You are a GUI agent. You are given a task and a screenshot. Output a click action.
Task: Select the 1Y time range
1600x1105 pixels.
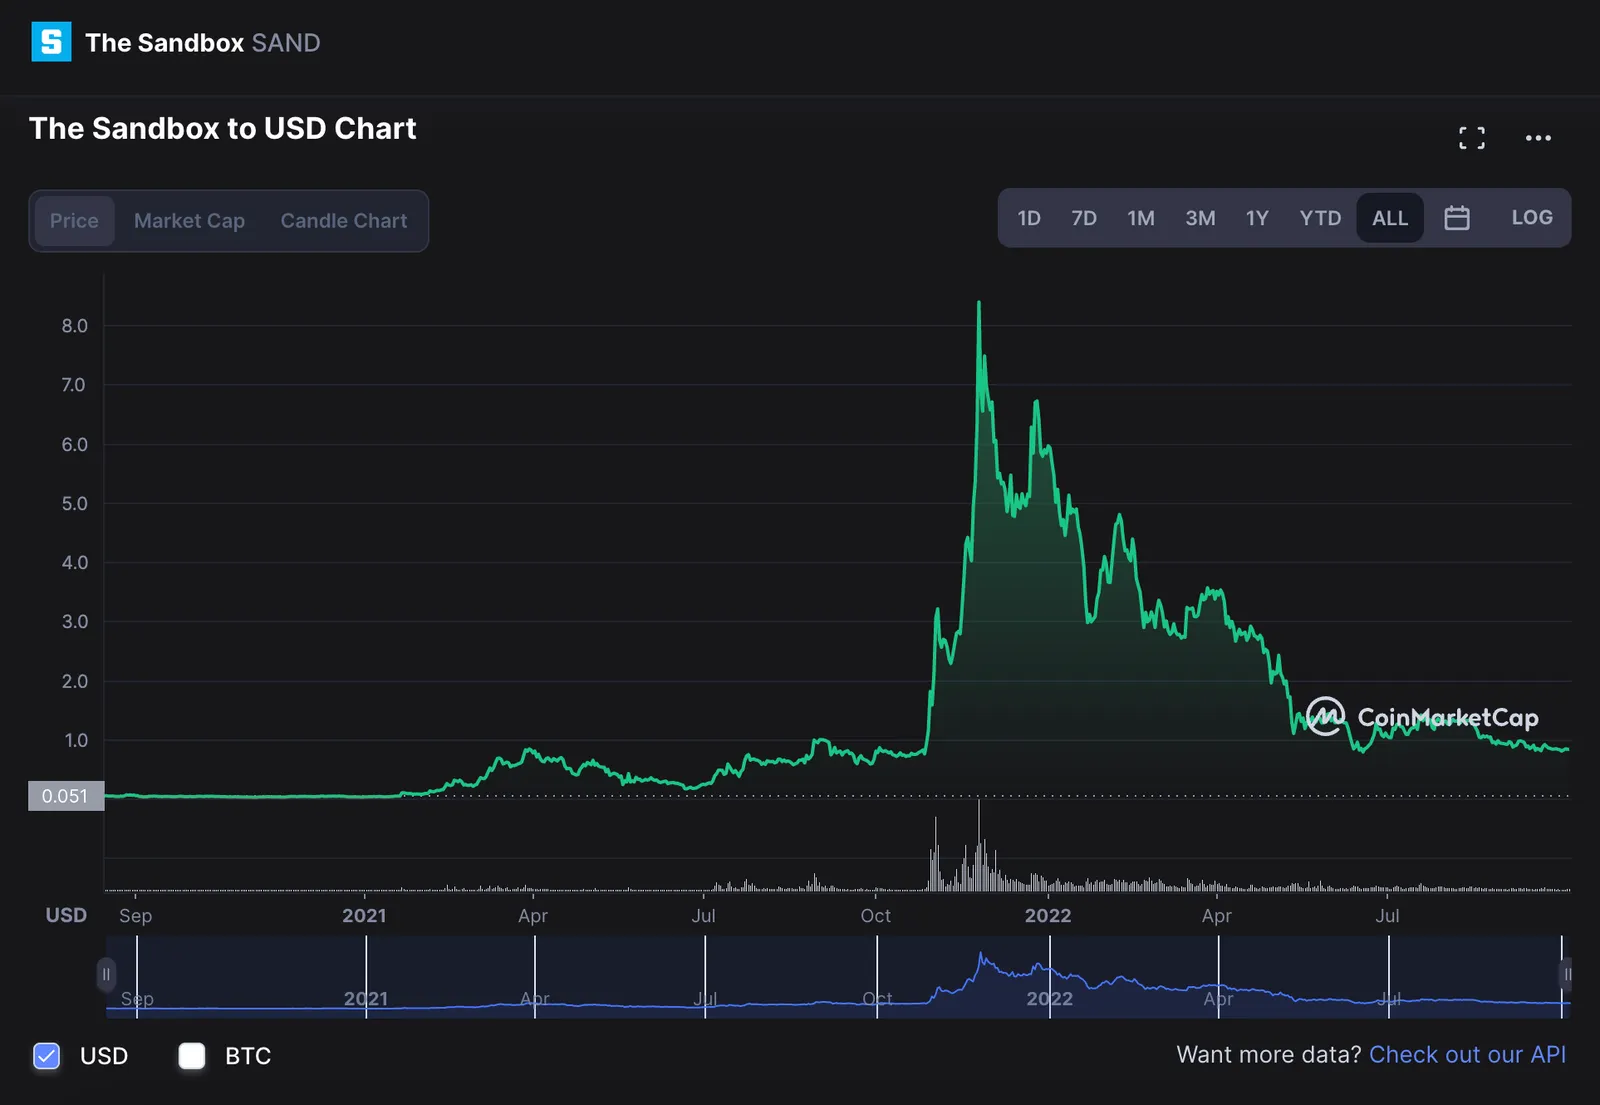[x=1257, y=218]
